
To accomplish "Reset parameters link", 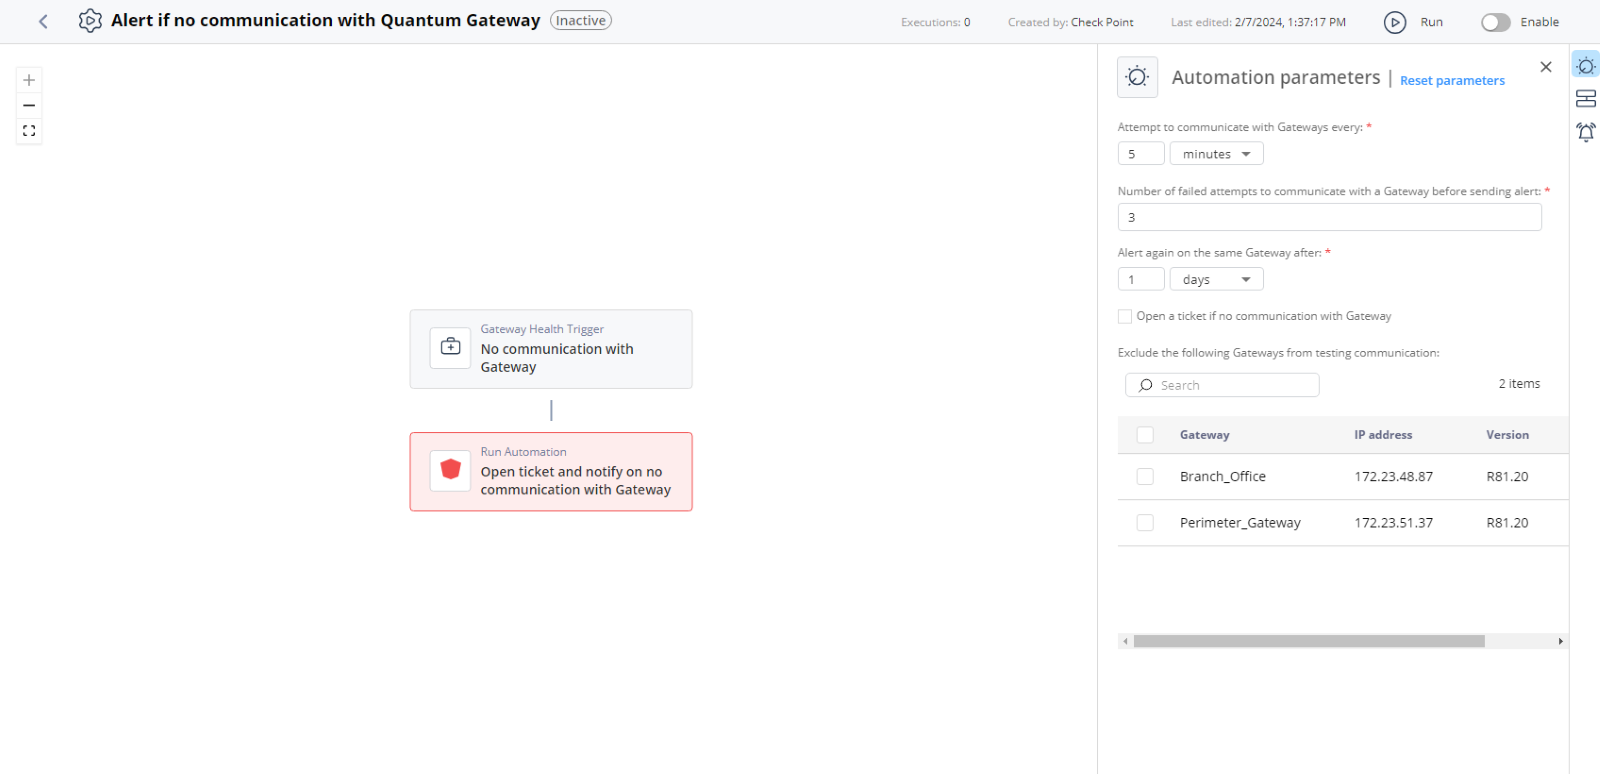I will point(1452,81).
